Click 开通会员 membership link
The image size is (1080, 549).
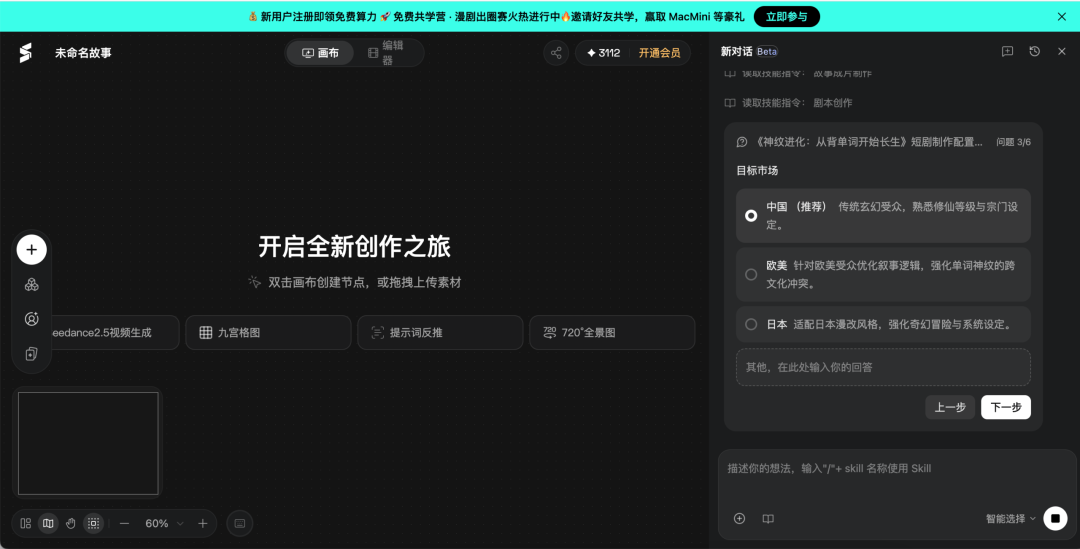(659, 52)
